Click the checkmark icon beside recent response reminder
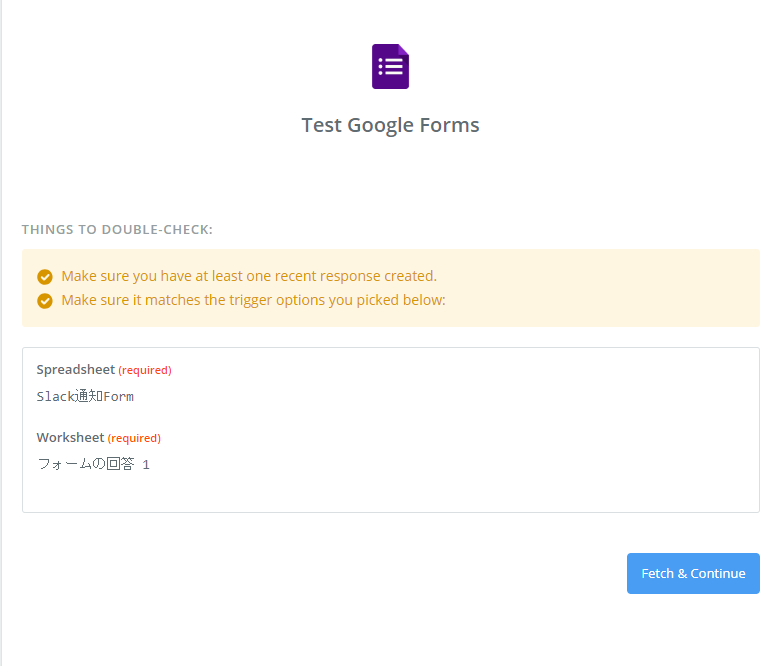Image resolution: width=772 pixels, height=666 pixels. (44, 277)
